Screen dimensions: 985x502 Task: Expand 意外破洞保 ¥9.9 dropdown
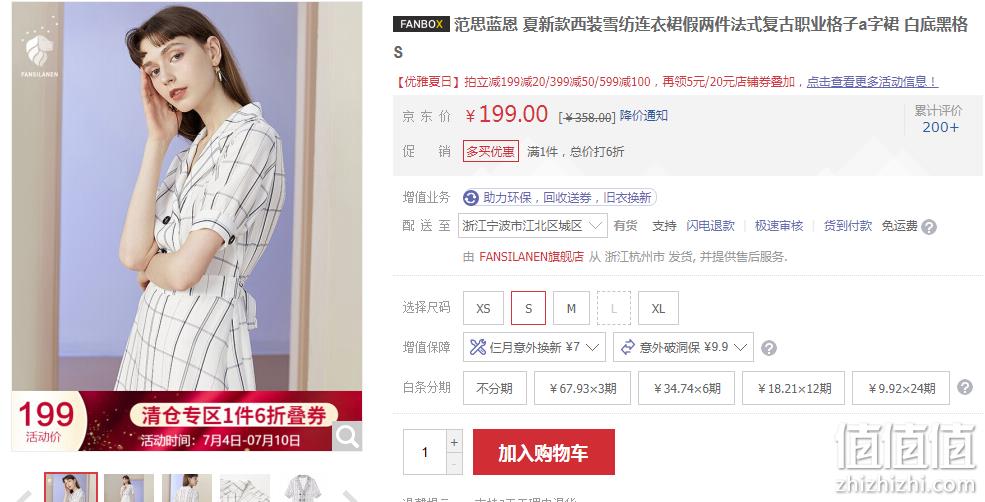click(x=683, y=347)
